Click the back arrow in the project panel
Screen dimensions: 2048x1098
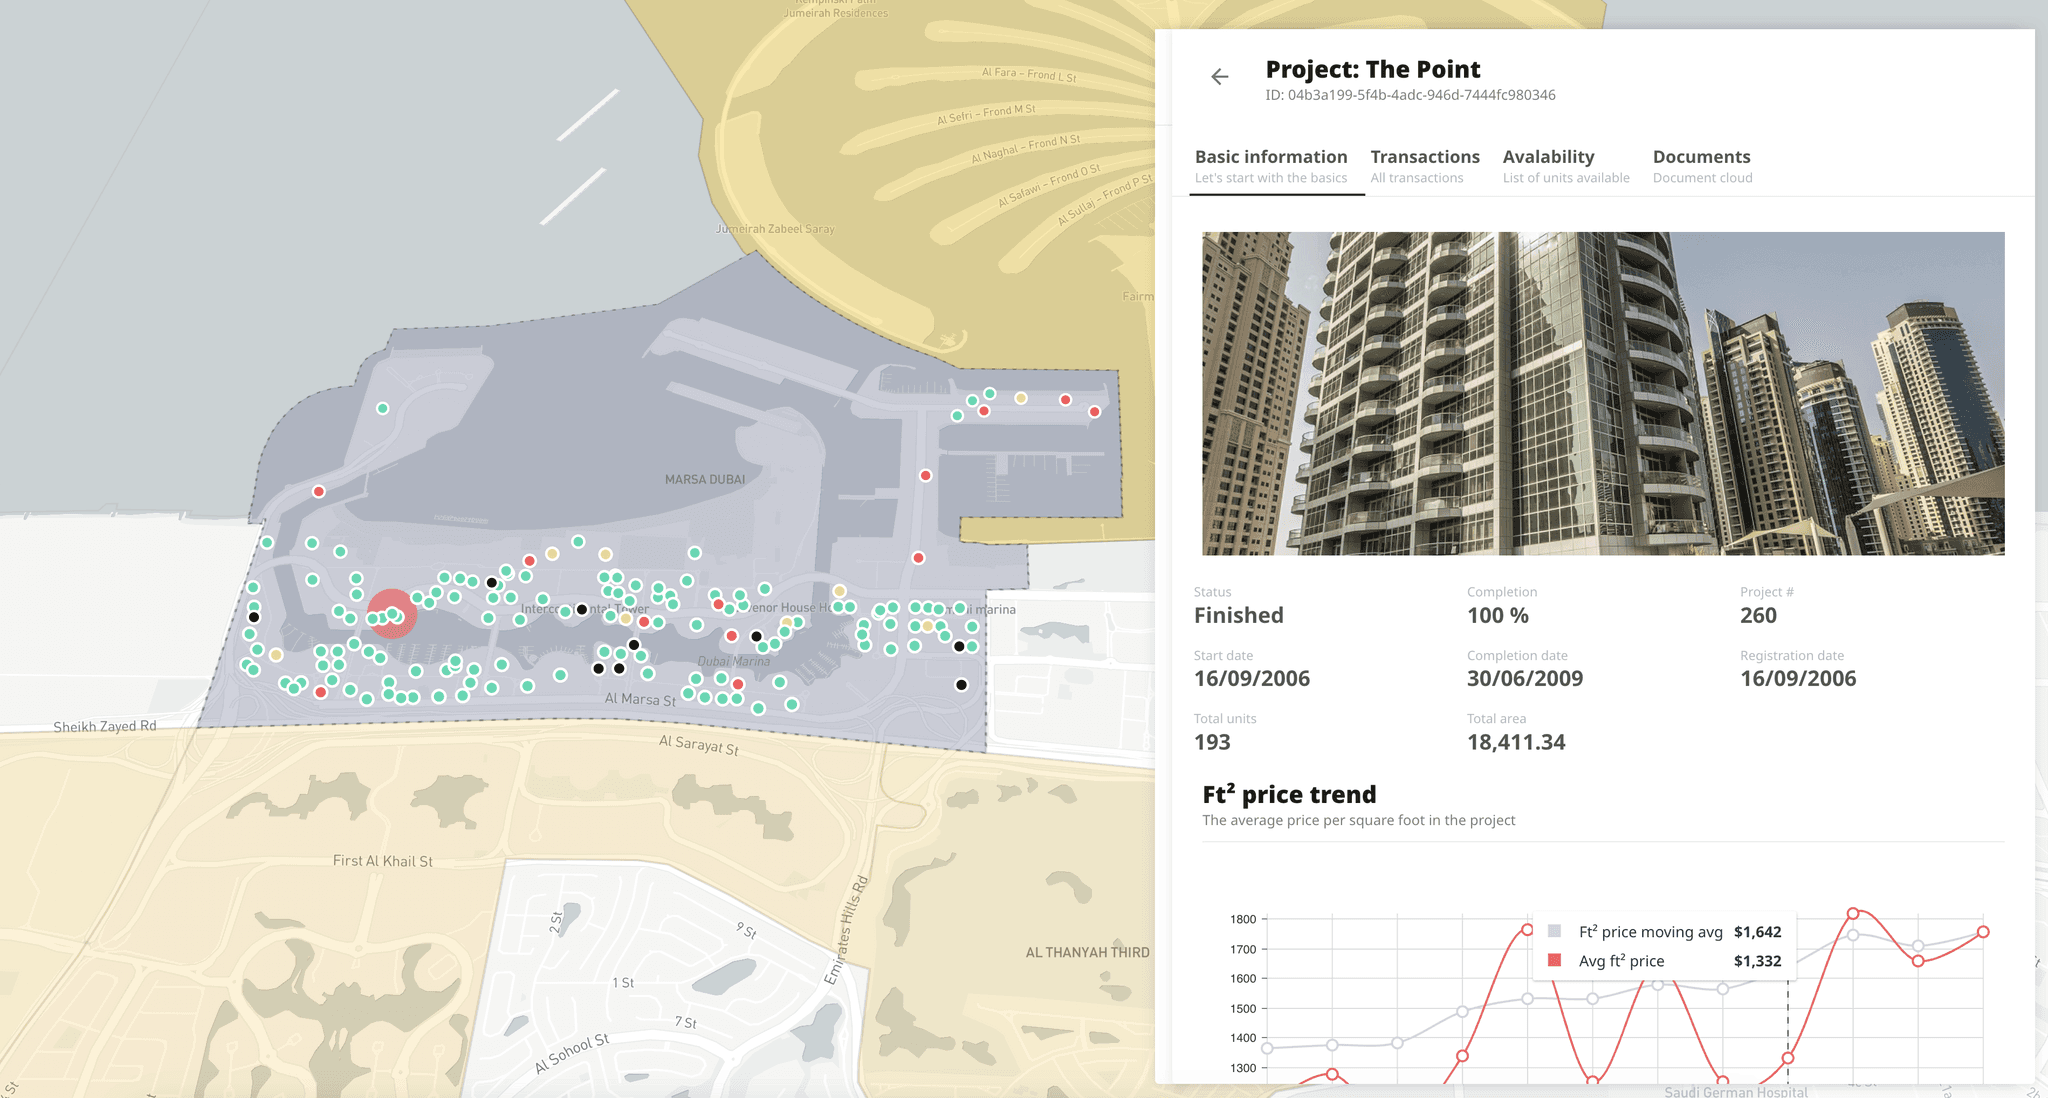[x=1219, y=75]
